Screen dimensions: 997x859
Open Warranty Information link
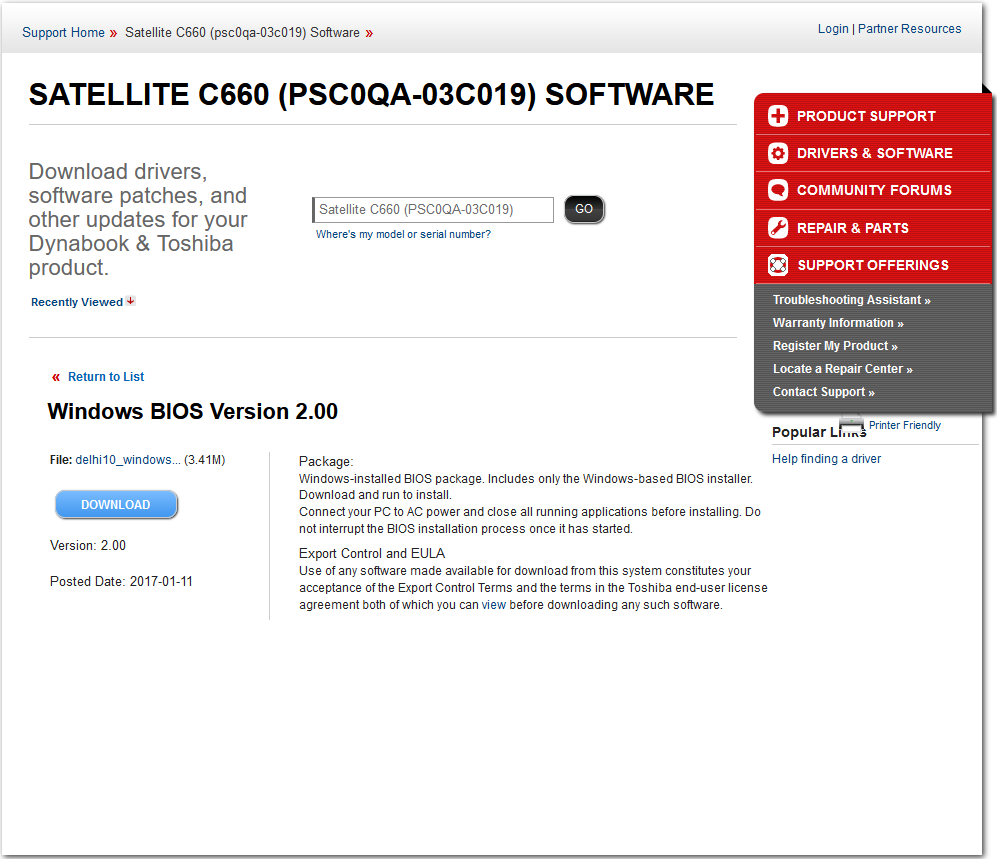(838, 323)
